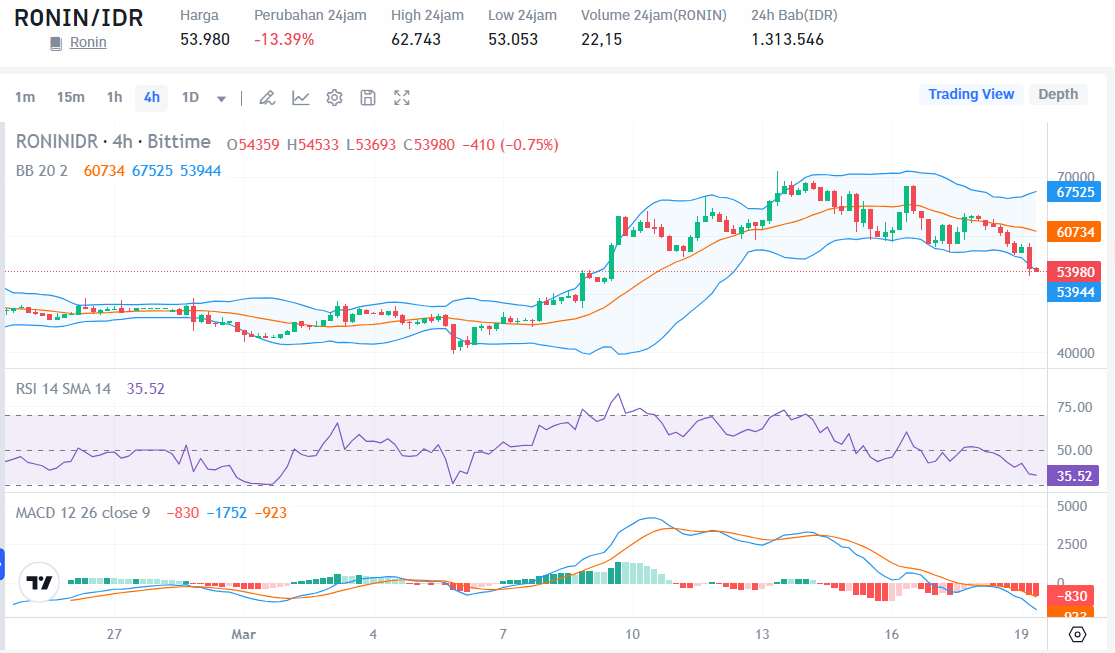Click the -13.39% change value
Viewport: 1115px width, 653px height.
click(284, 39)
